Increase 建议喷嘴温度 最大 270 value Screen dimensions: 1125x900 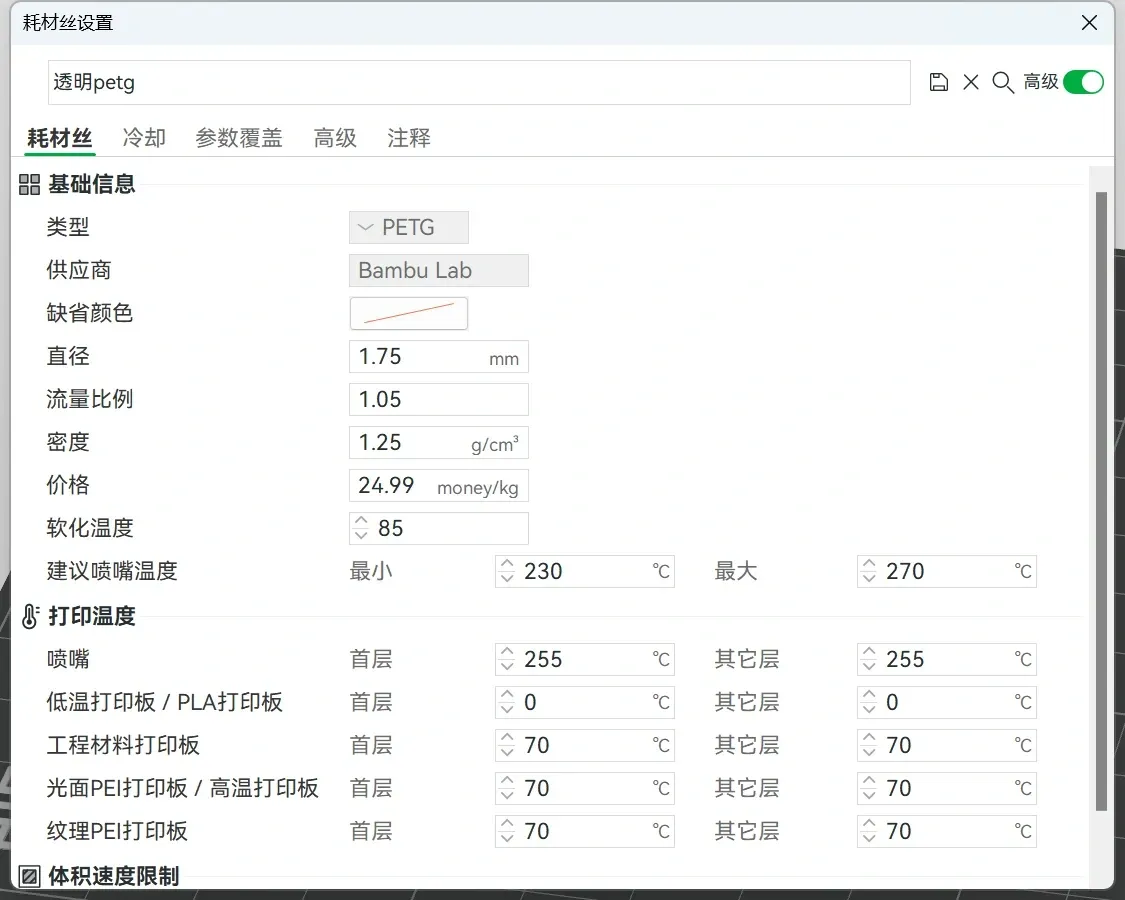click(869, 564)
